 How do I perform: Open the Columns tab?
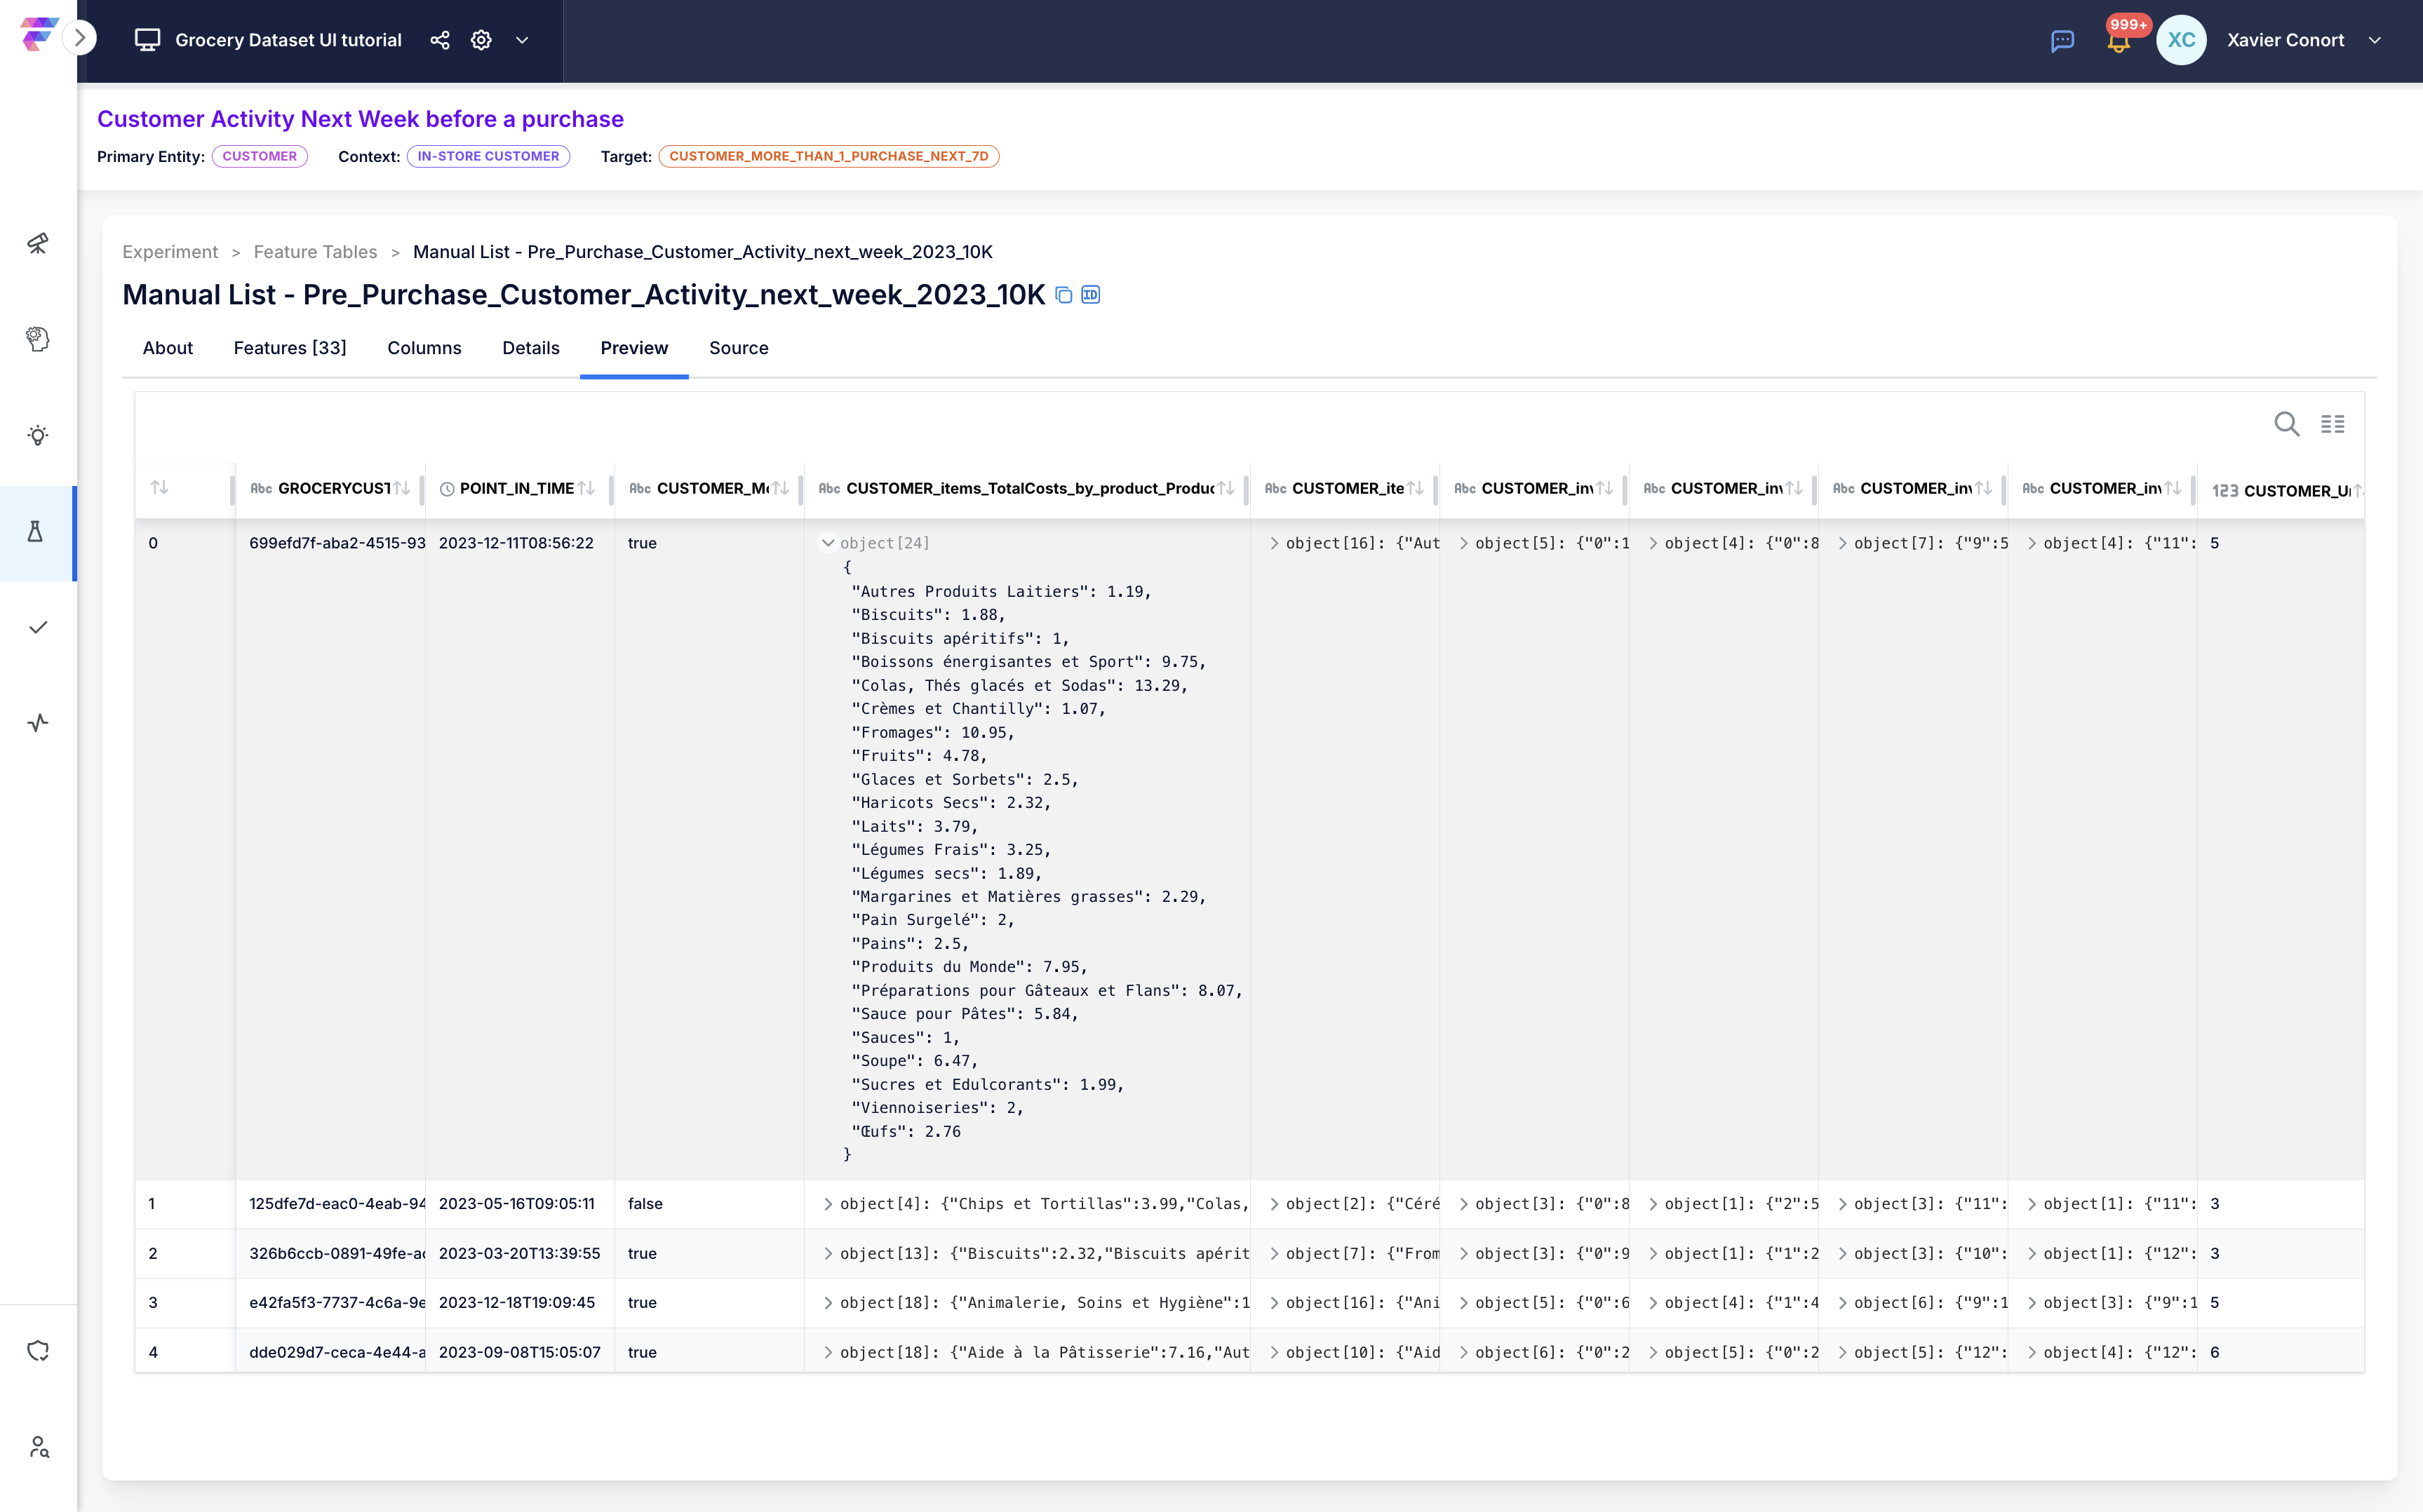424,348
